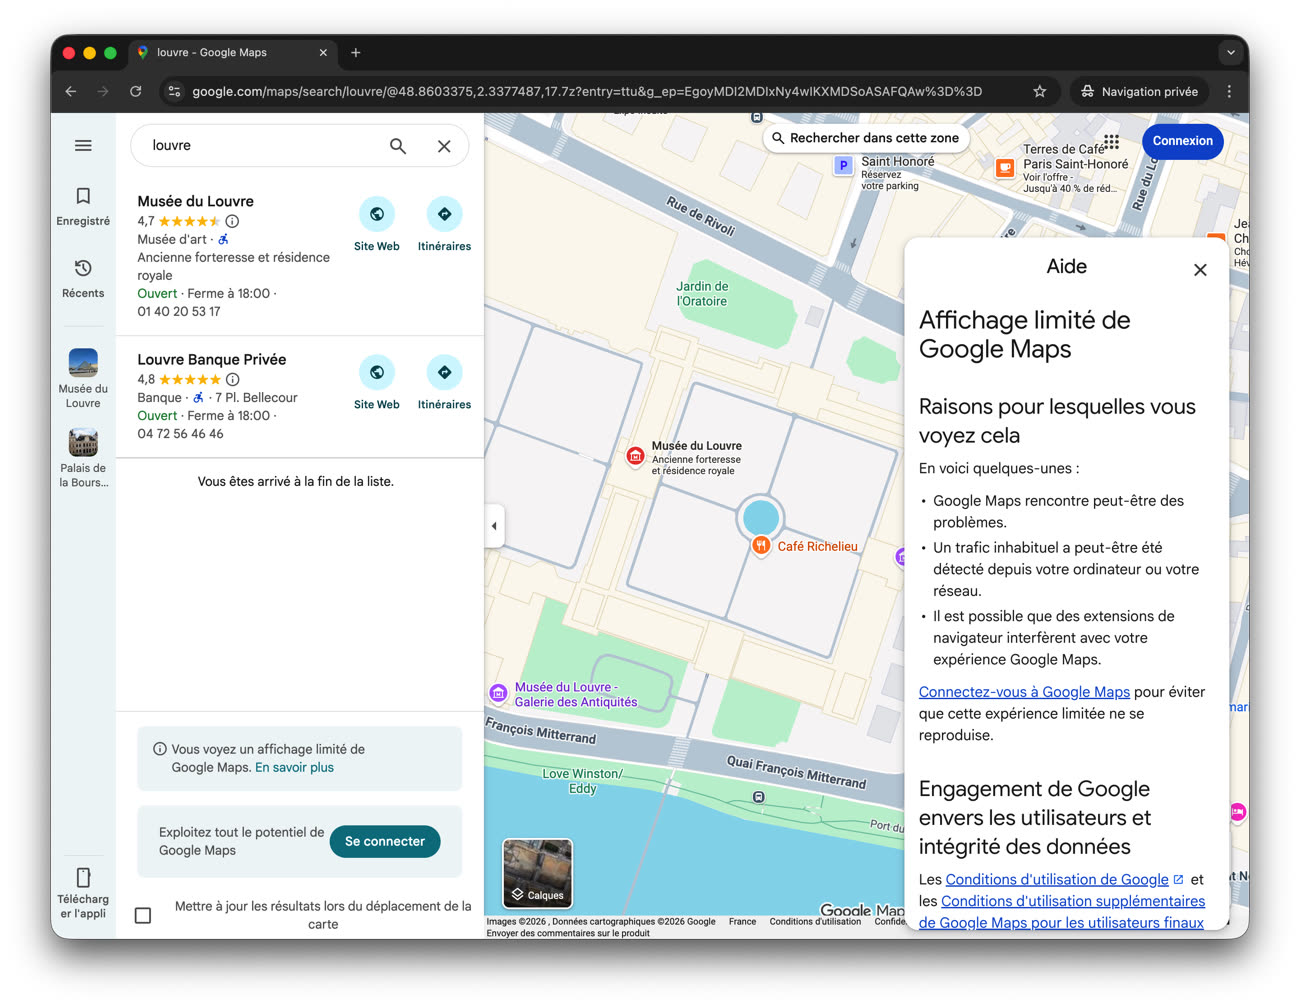Open the En savoir plus link
Screen dimensions: 1300x1006
click(294, 768)
